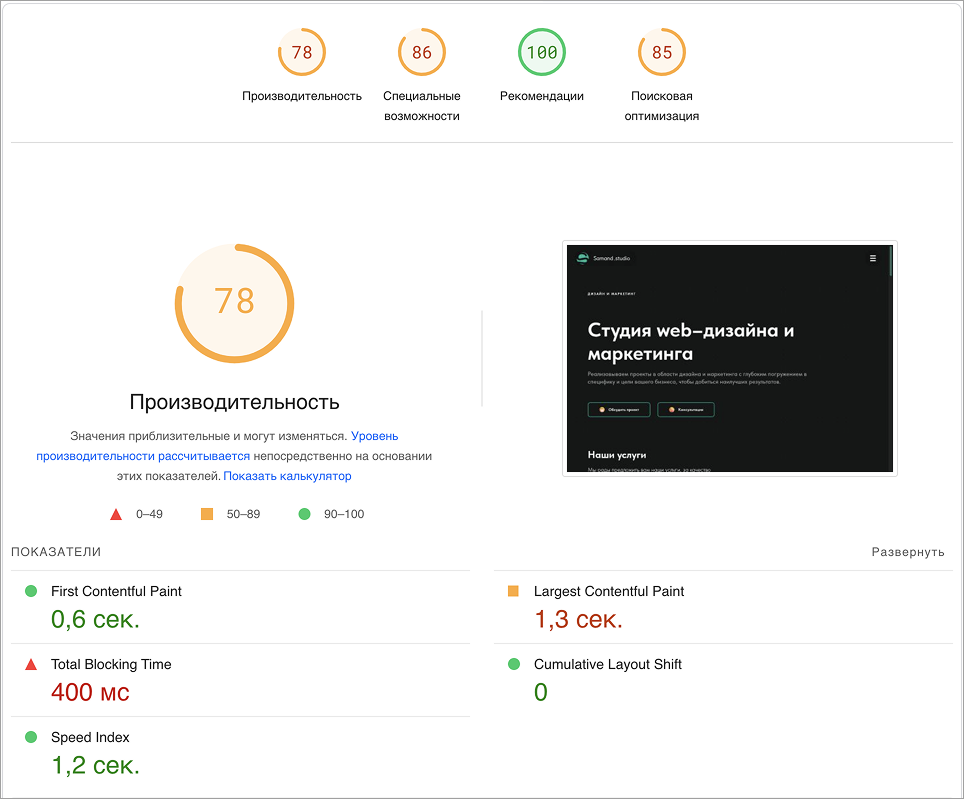Screen dimensions: 964x799
Task: Click the Cumulative Layout Shift value 0
Action: tap(540, 693)
